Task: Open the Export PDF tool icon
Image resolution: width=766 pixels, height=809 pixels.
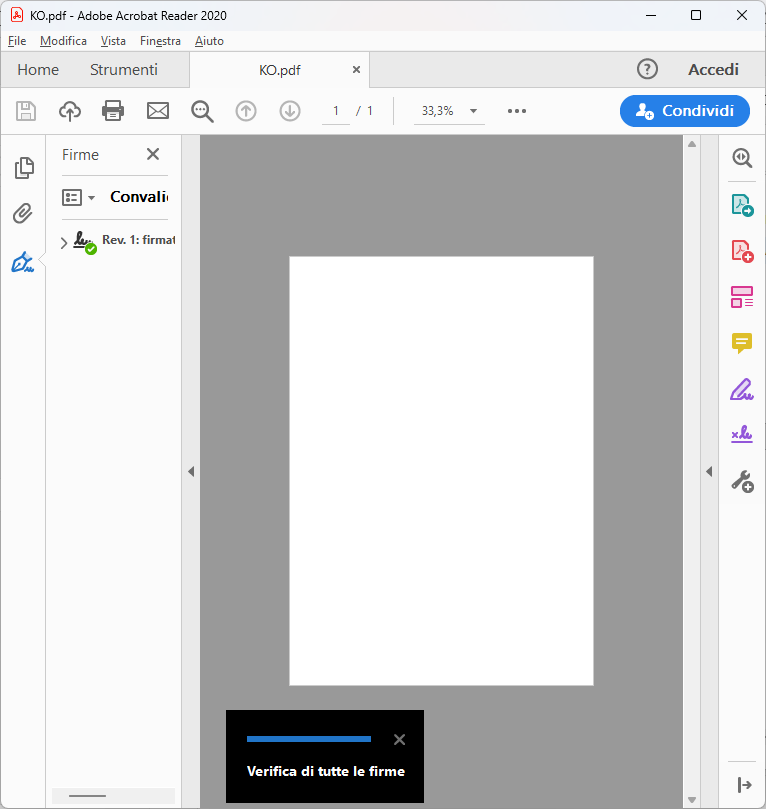Action: tap(741, 205)
